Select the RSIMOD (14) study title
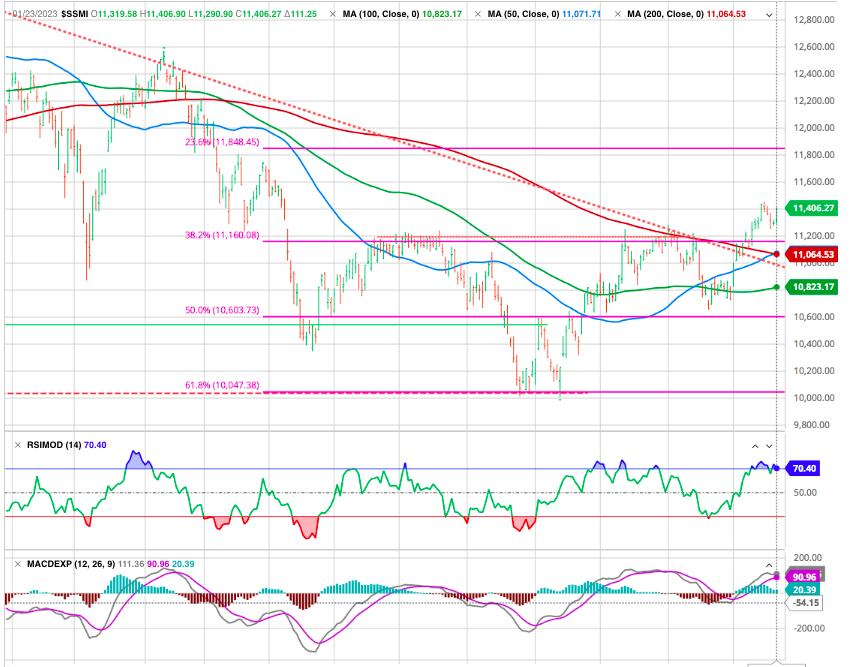This screenshot has height=667, width=850. [x=53, y=444]
